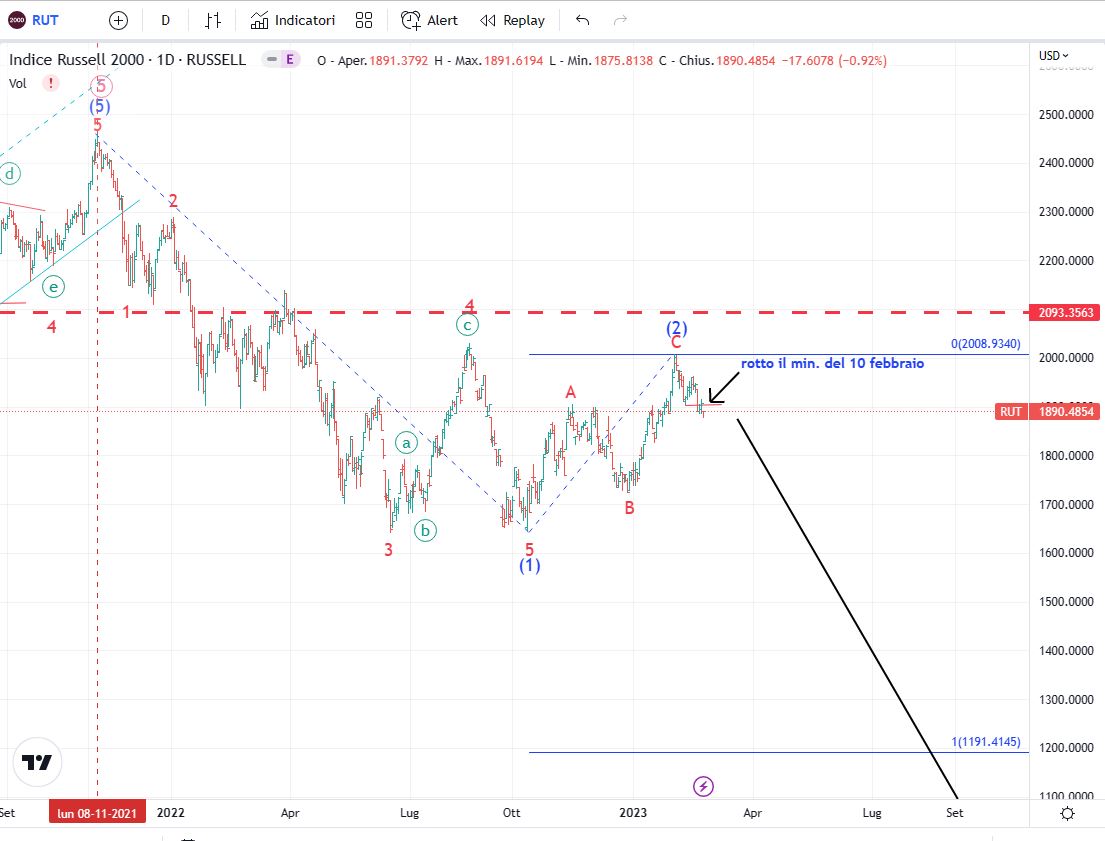1105x841 pixels.
Task: Create an Alert
Action: [429, 20]
